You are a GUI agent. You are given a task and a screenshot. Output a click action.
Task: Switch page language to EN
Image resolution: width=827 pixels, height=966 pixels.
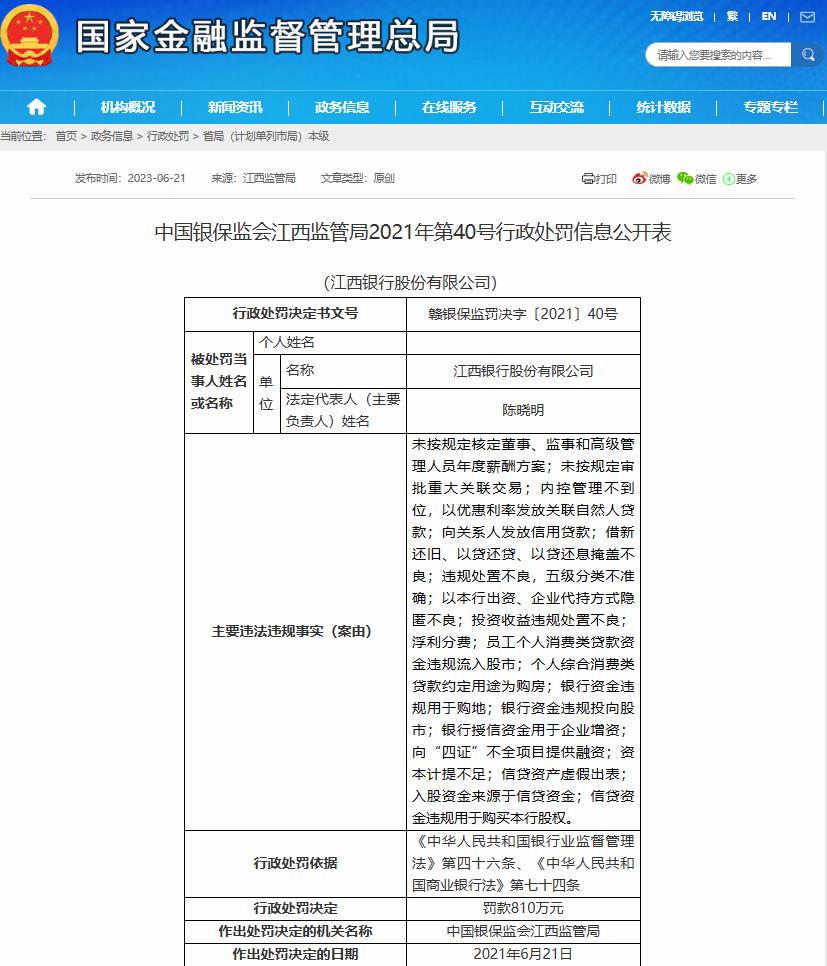[x=769, y=17]
